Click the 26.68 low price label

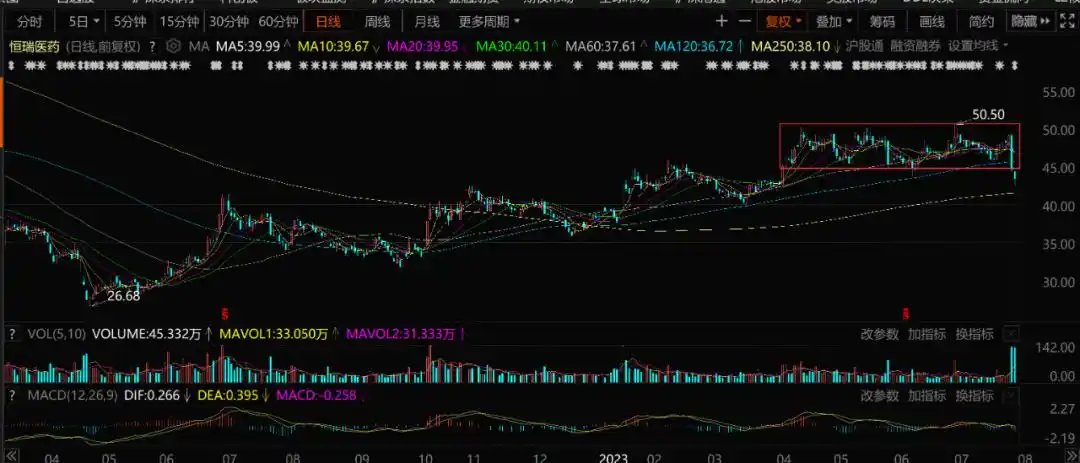pyautogui.click(x=124, y=296)
